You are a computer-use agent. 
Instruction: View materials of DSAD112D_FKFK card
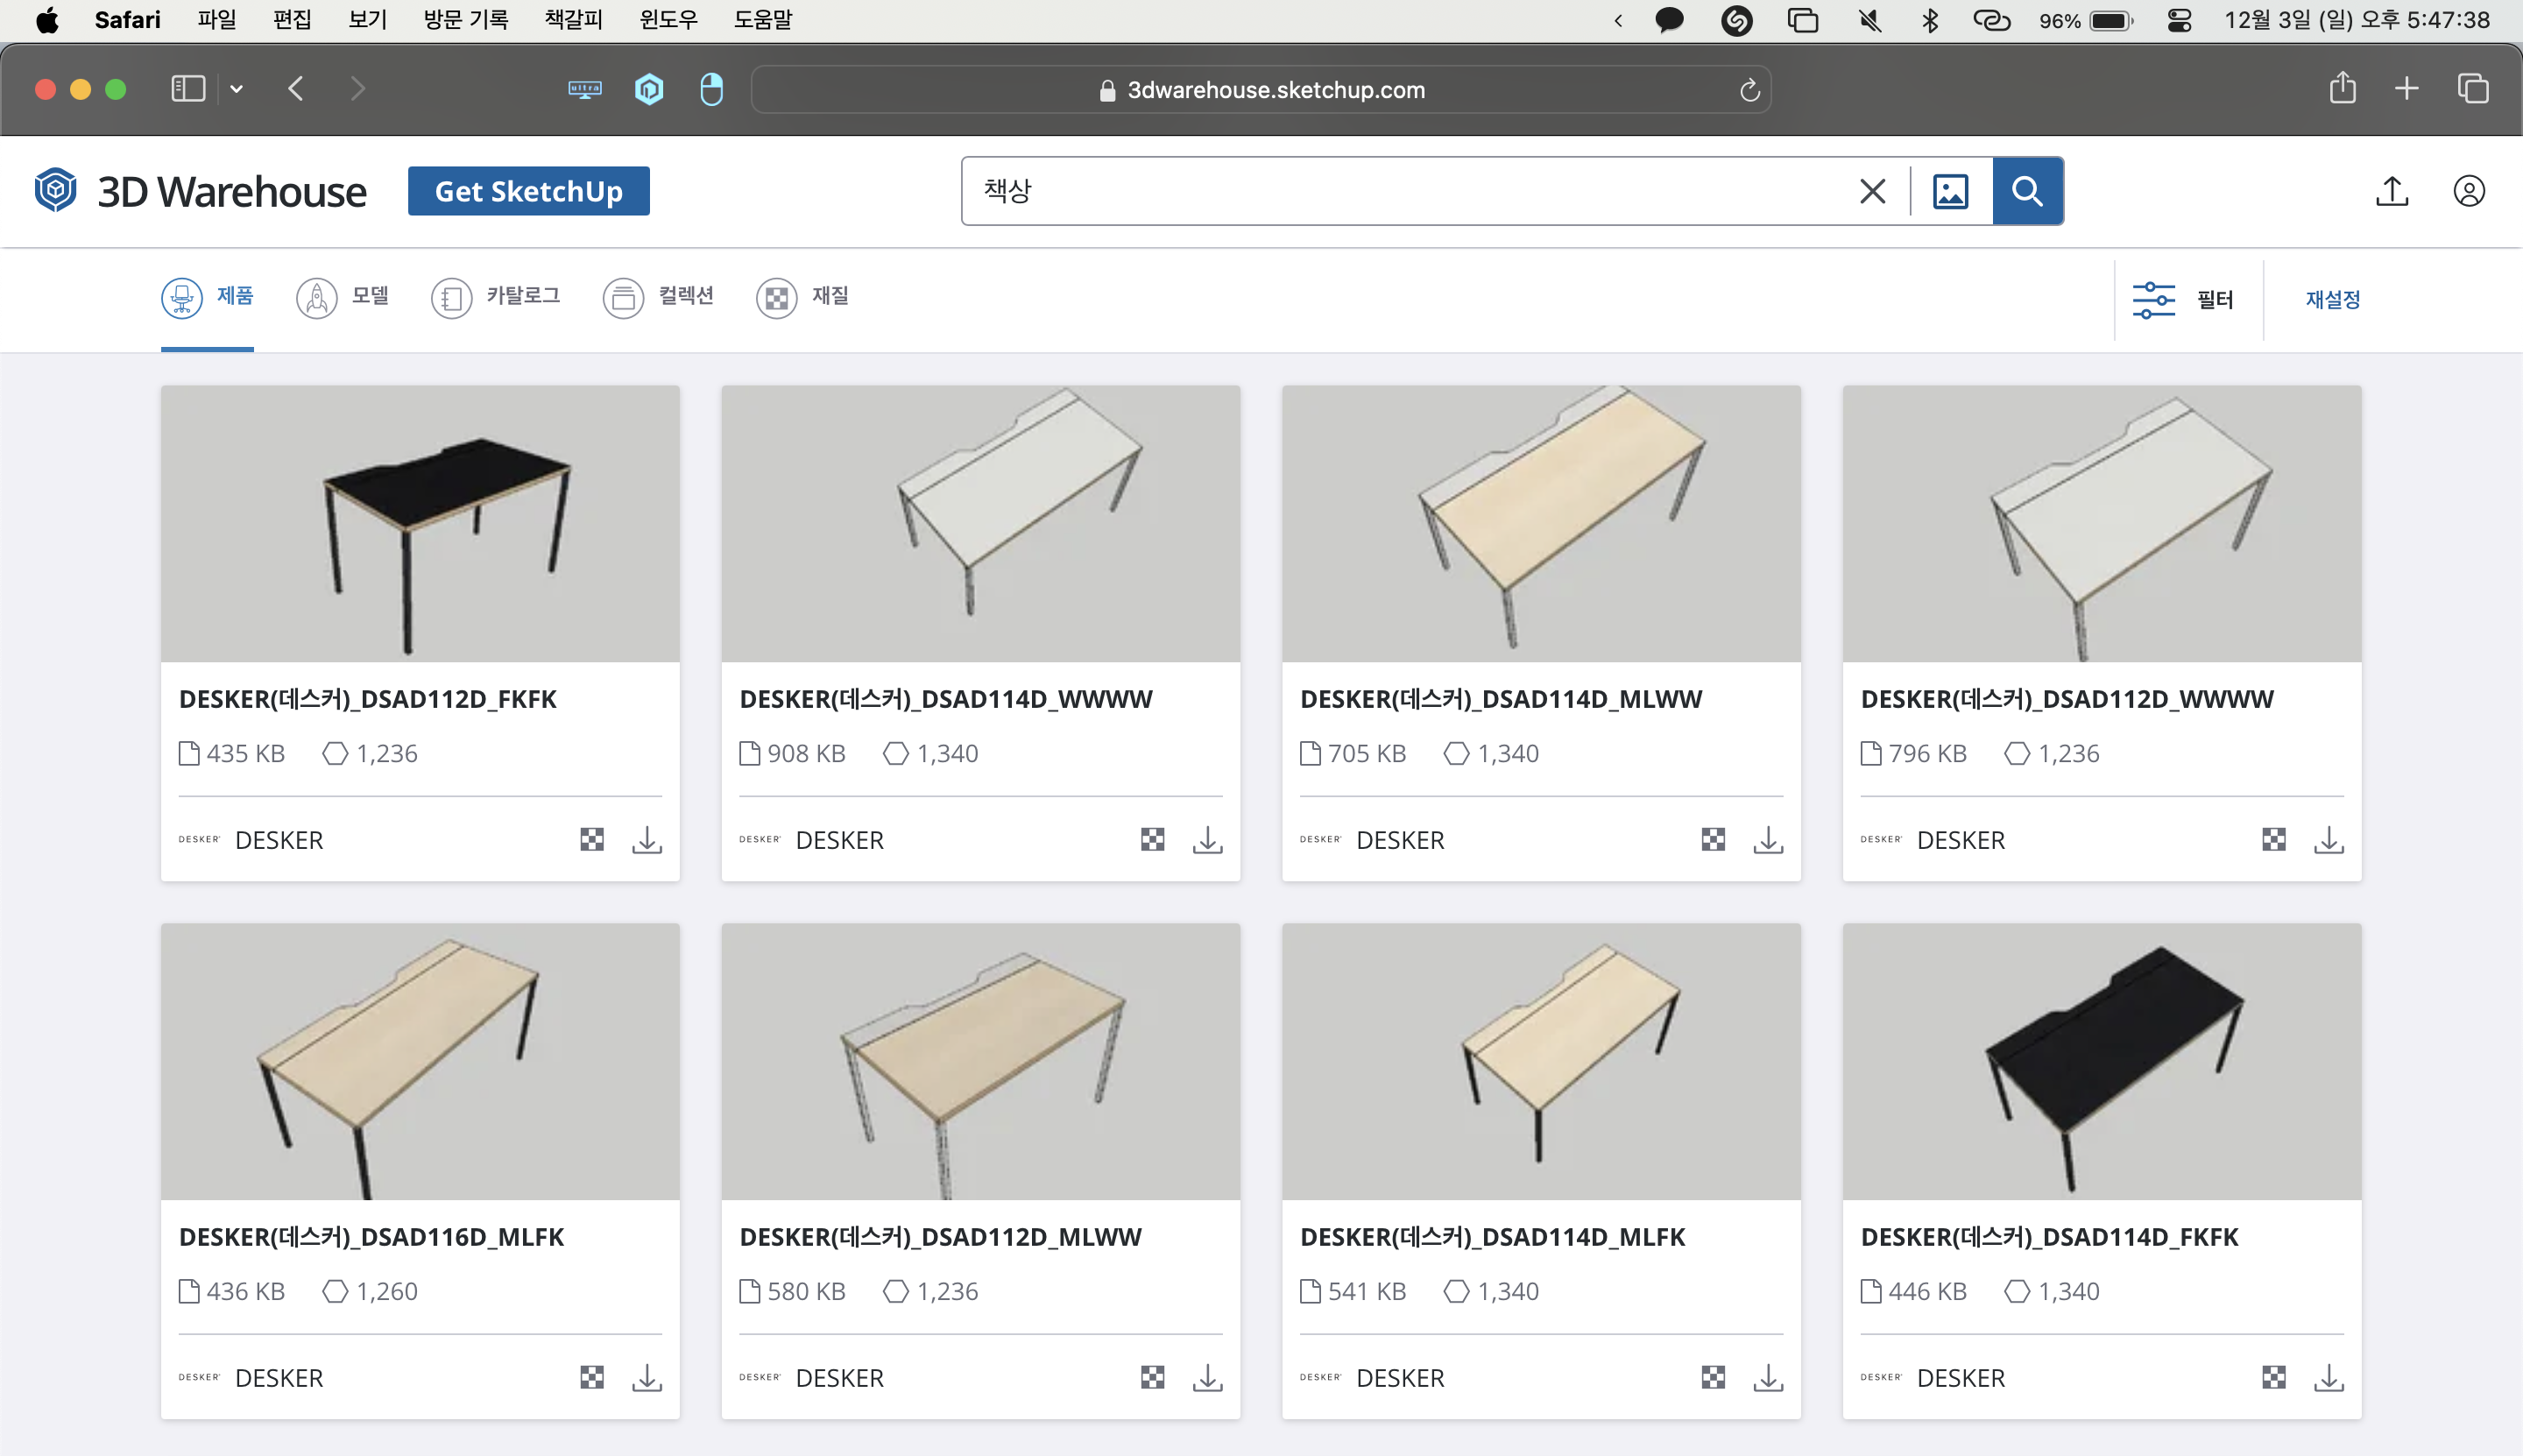(x=592, y=840)
